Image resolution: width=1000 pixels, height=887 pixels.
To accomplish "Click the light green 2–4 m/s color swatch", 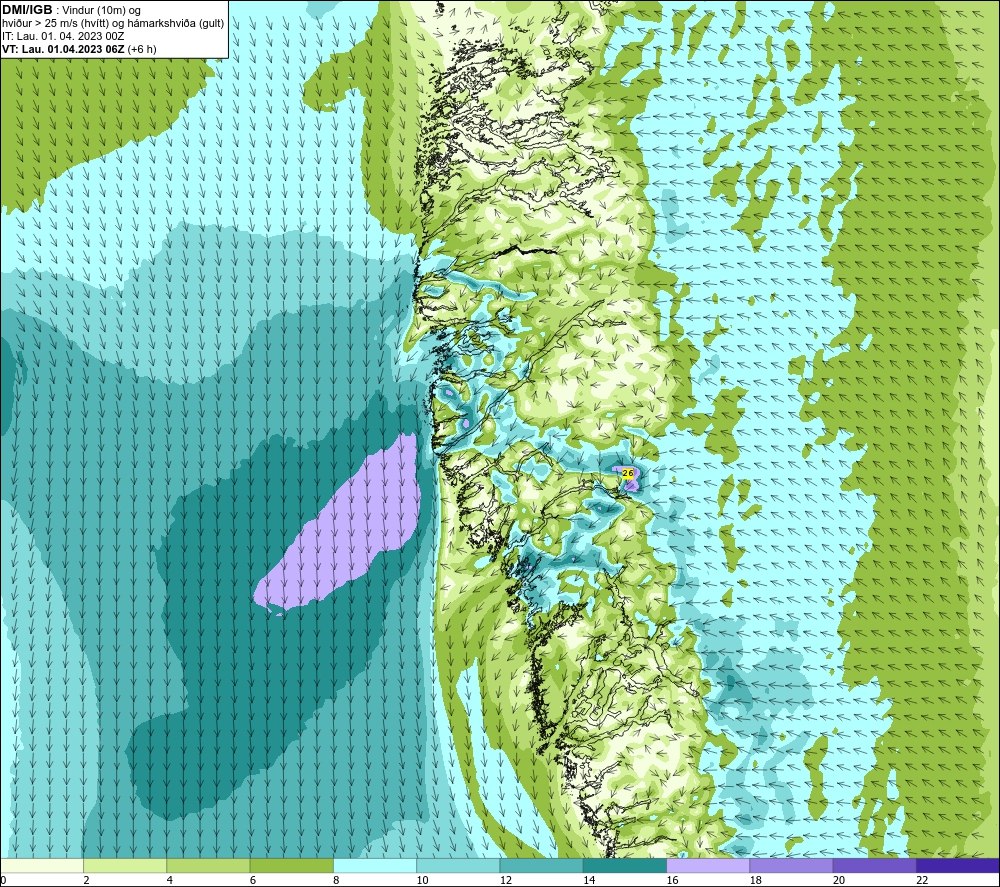I will click(x=125, y=866).
